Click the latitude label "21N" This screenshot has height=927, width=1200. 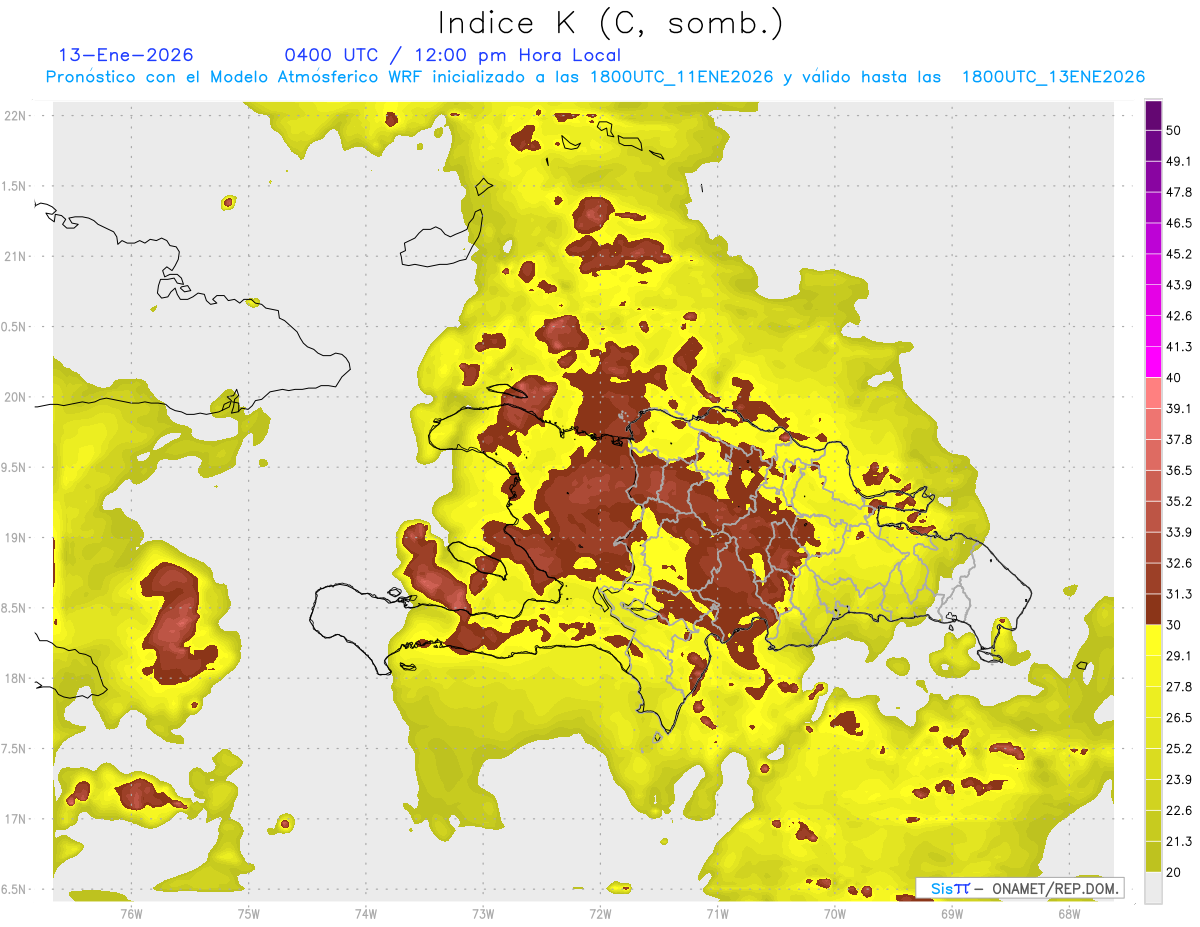coord(16,256)
